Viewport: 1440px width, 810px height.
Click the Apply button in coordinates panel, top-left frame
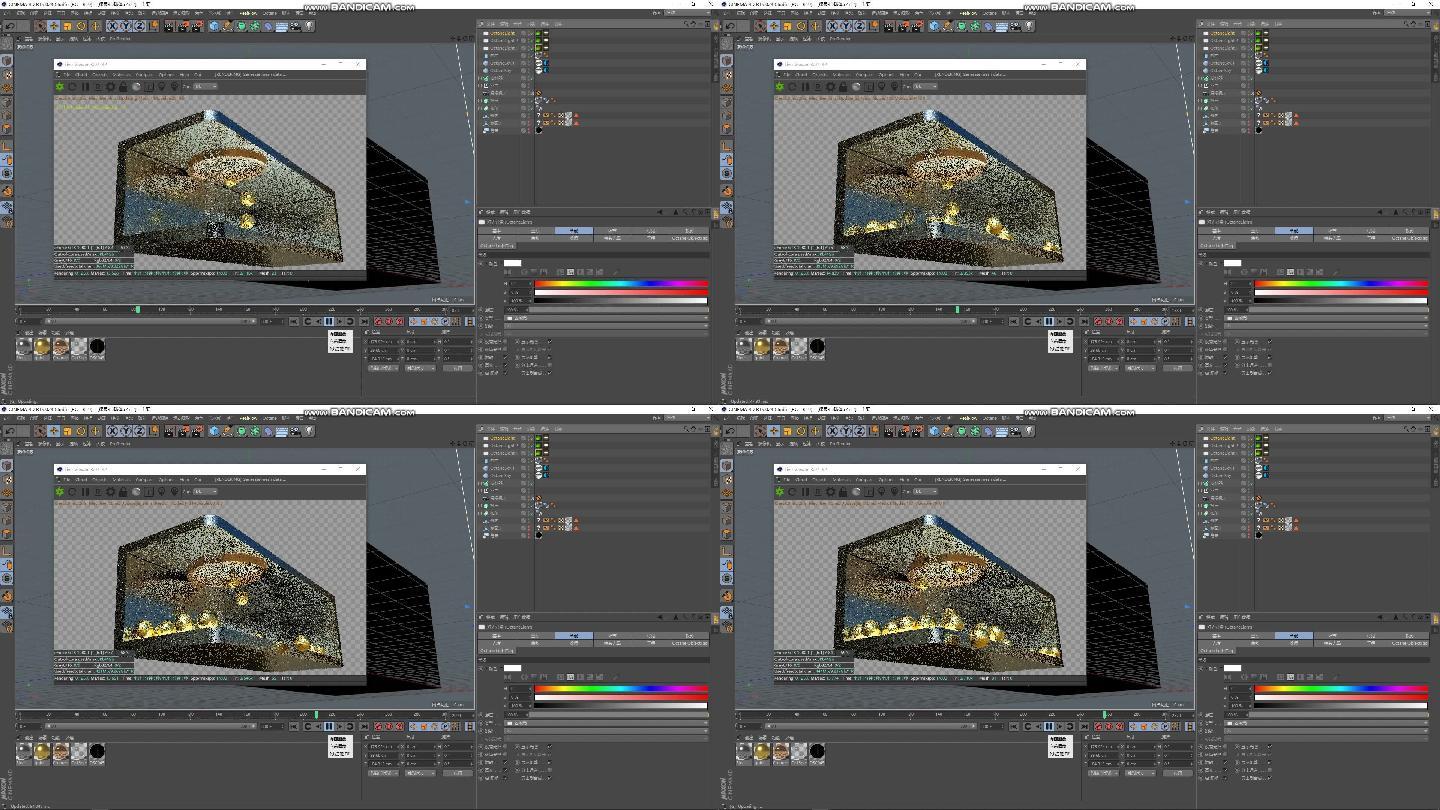click(457, 367)
